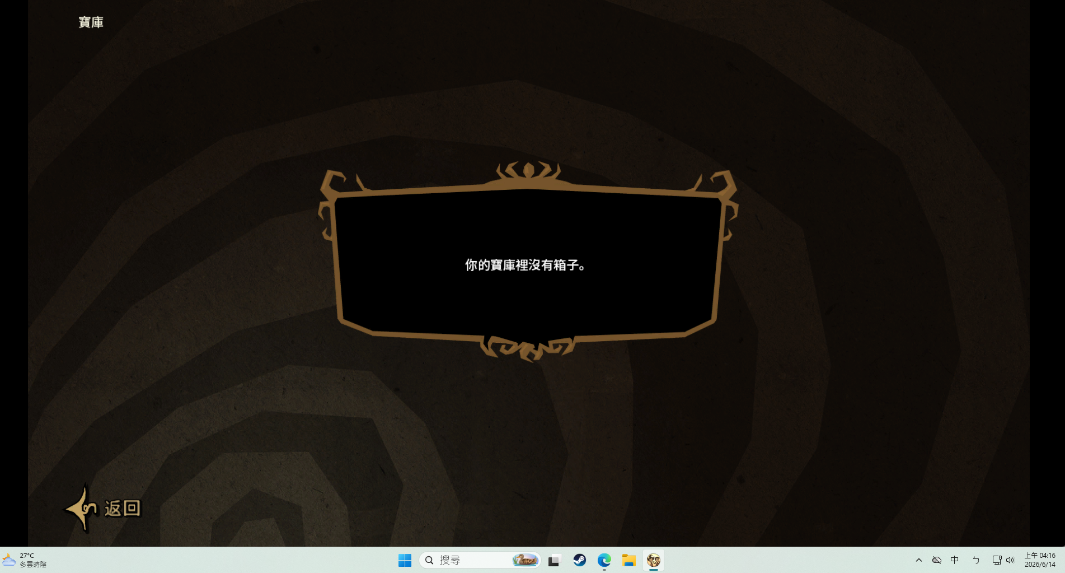Click the 寶庫 title text
Viewport: 1065px width, 573px height.
click(91, 22)
